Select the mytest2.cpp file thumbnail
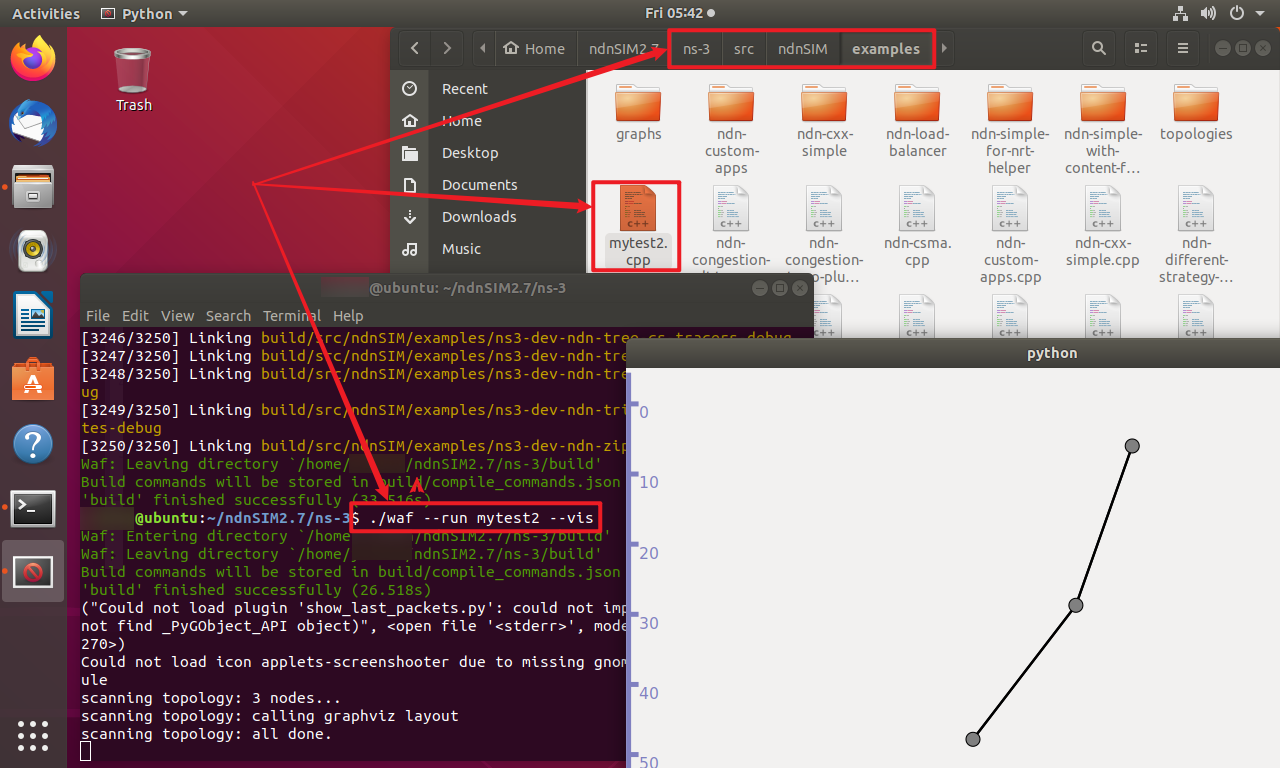The width and height of the screenshot is (1280, 768). 636,215
